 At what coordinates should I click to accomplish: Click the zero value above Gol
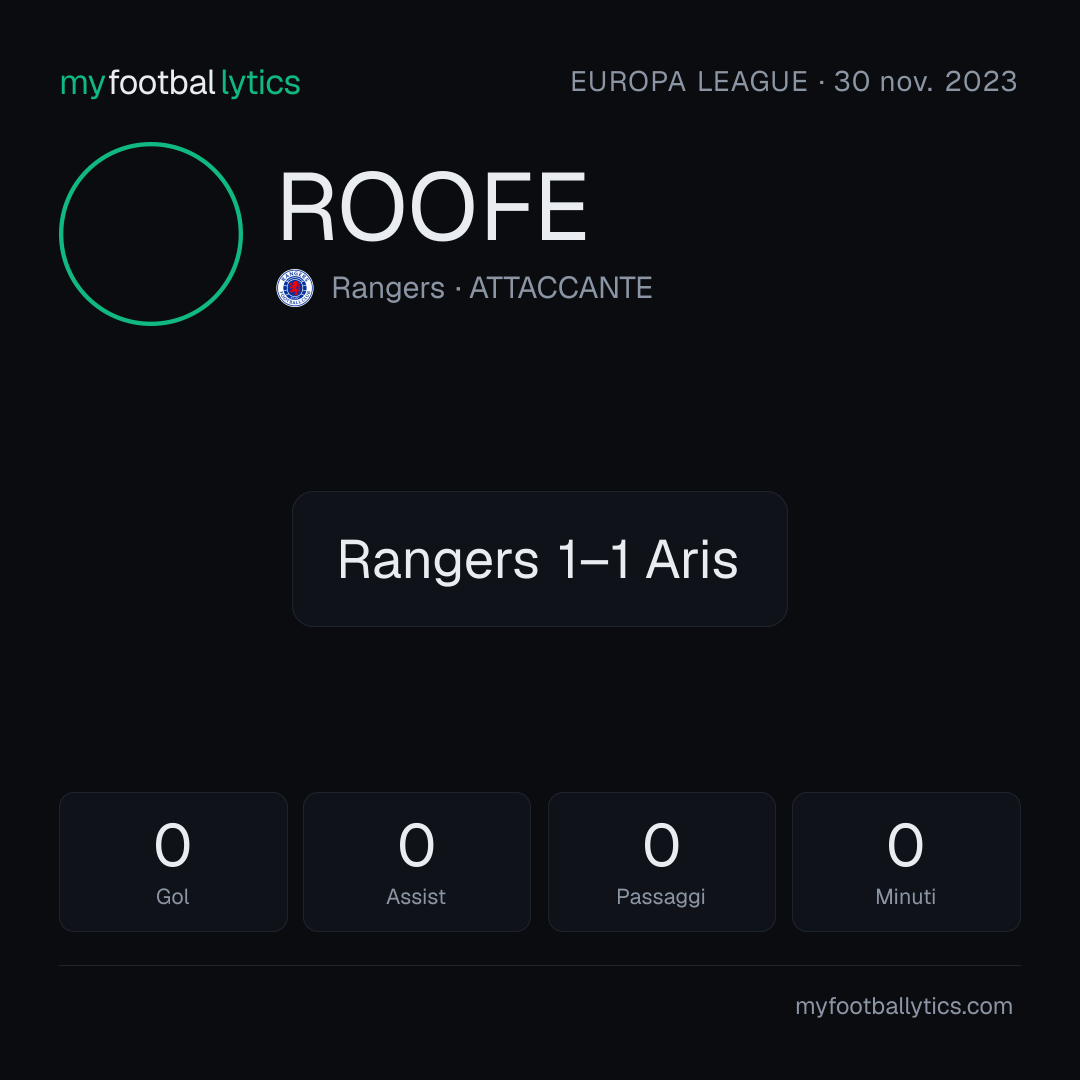(172, 845)
